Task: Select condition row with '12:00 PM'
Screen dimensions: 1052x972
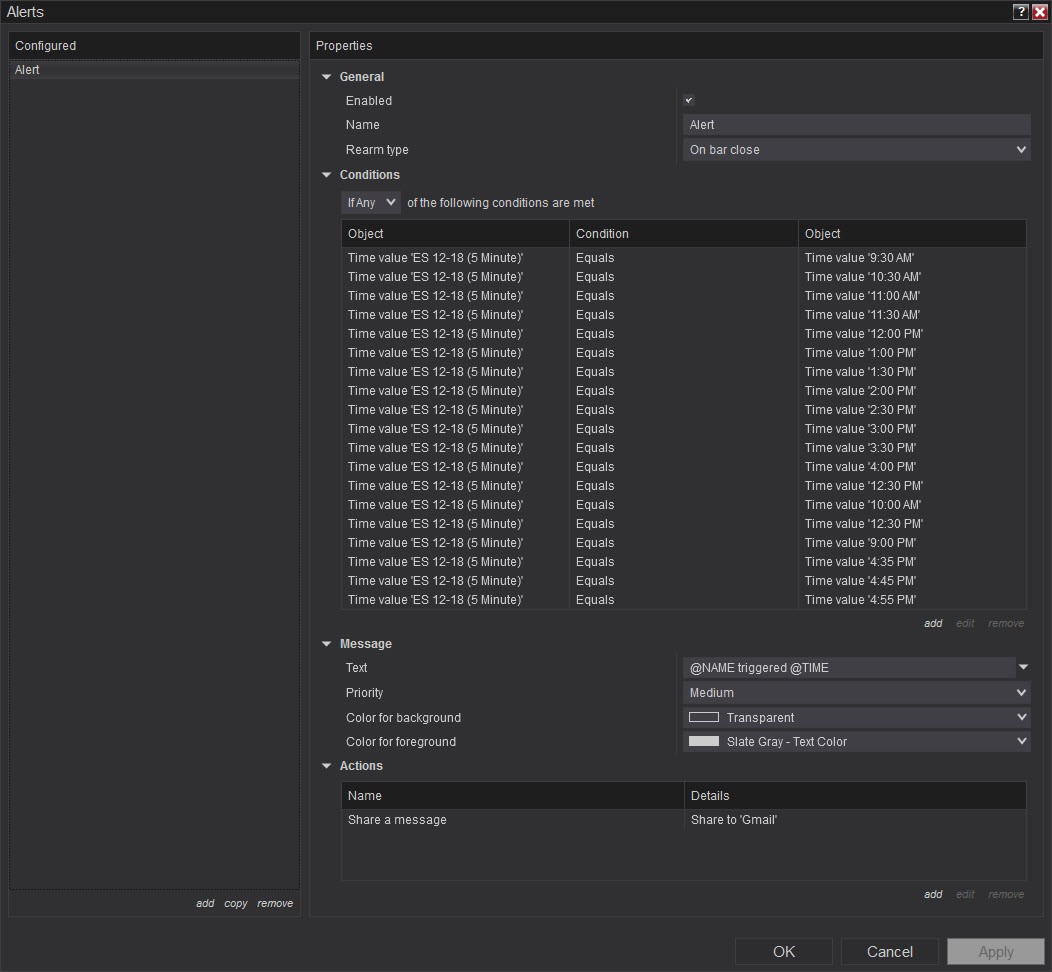Action: 684,334
